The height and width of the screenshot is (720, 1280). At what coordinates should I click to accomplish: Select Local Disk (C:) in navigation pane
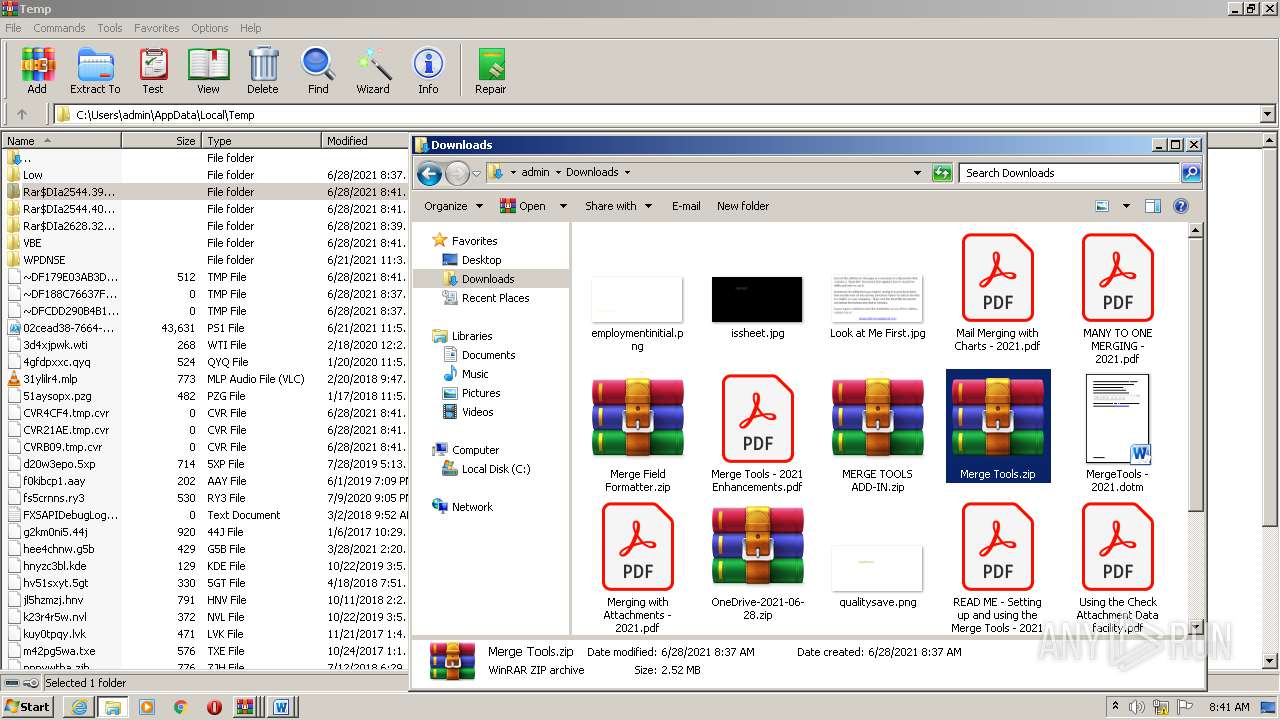[496, 469]
